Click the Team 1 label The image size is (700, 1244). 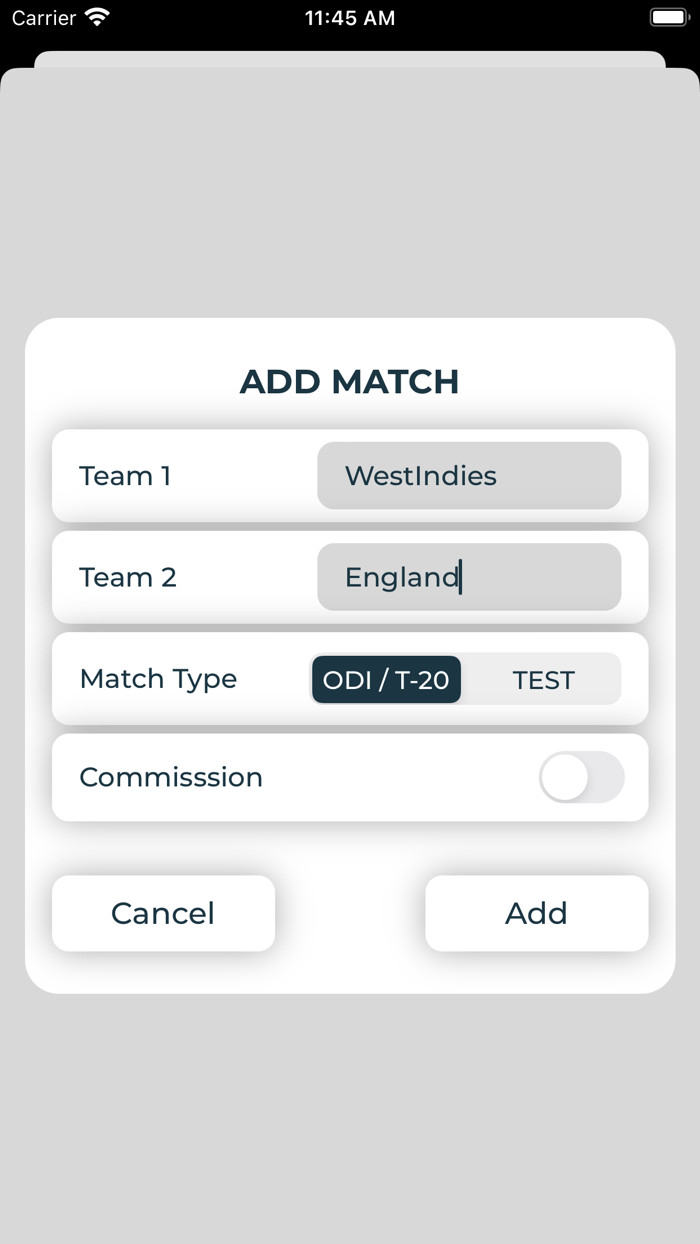(x=125, y=476)
